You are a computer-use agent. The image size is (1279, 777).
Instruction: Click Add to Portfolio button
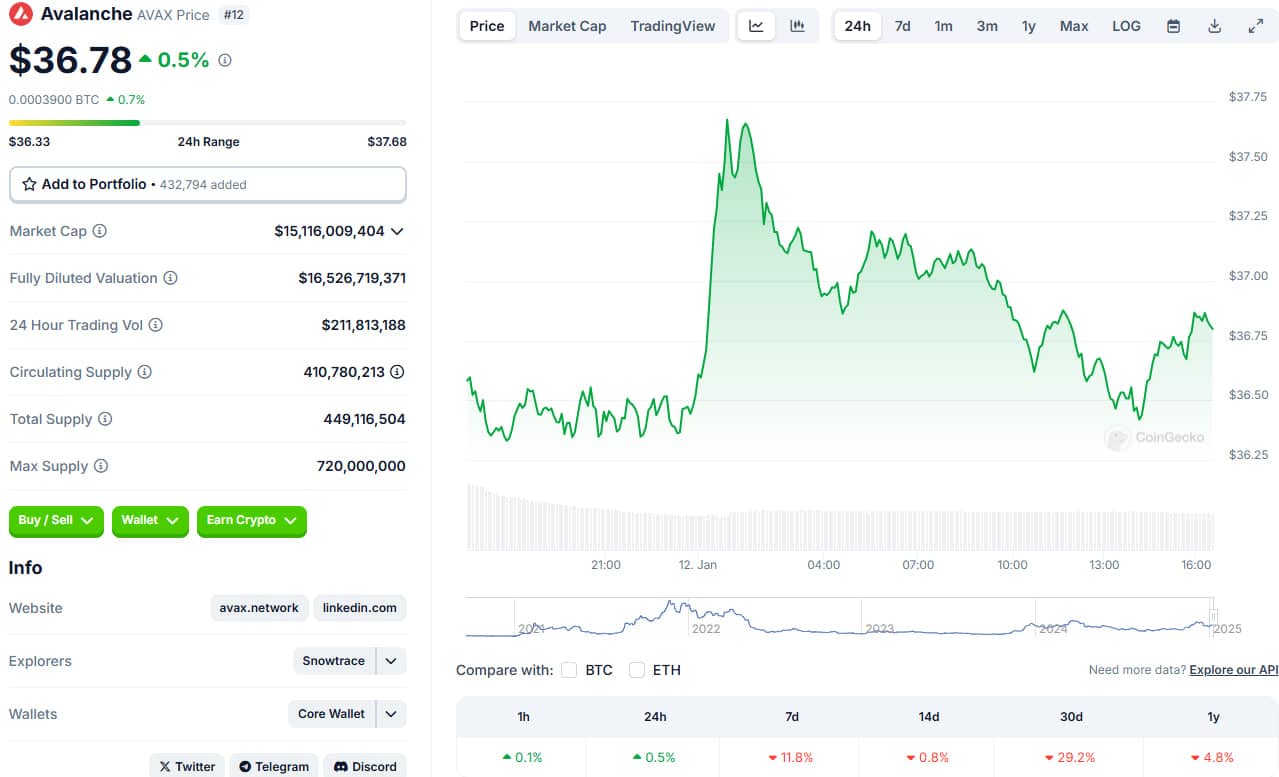(208, 184)
